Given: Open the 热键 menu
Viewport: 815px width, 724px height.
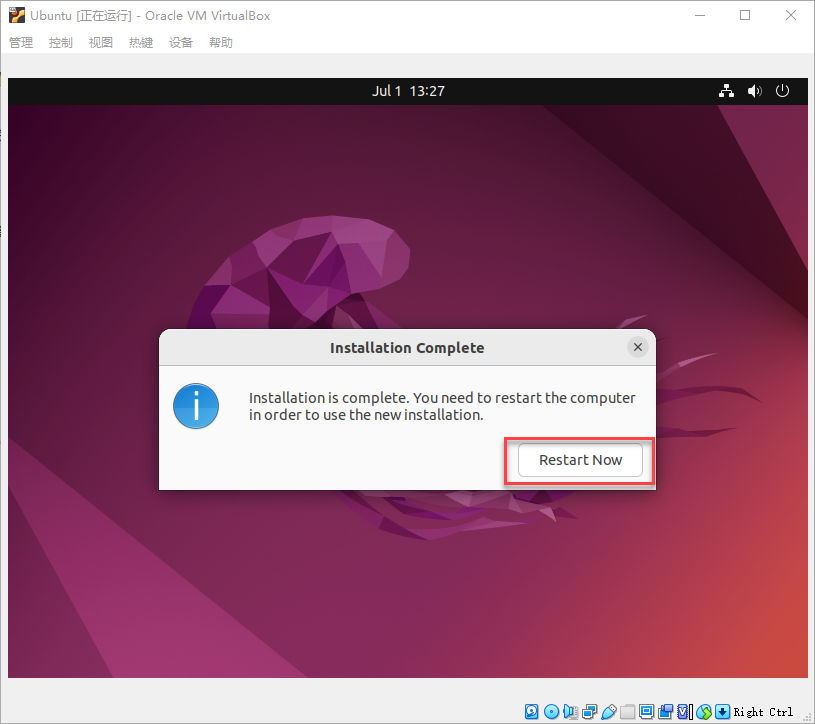Looking at the screenshot, I should pos(141,43).
